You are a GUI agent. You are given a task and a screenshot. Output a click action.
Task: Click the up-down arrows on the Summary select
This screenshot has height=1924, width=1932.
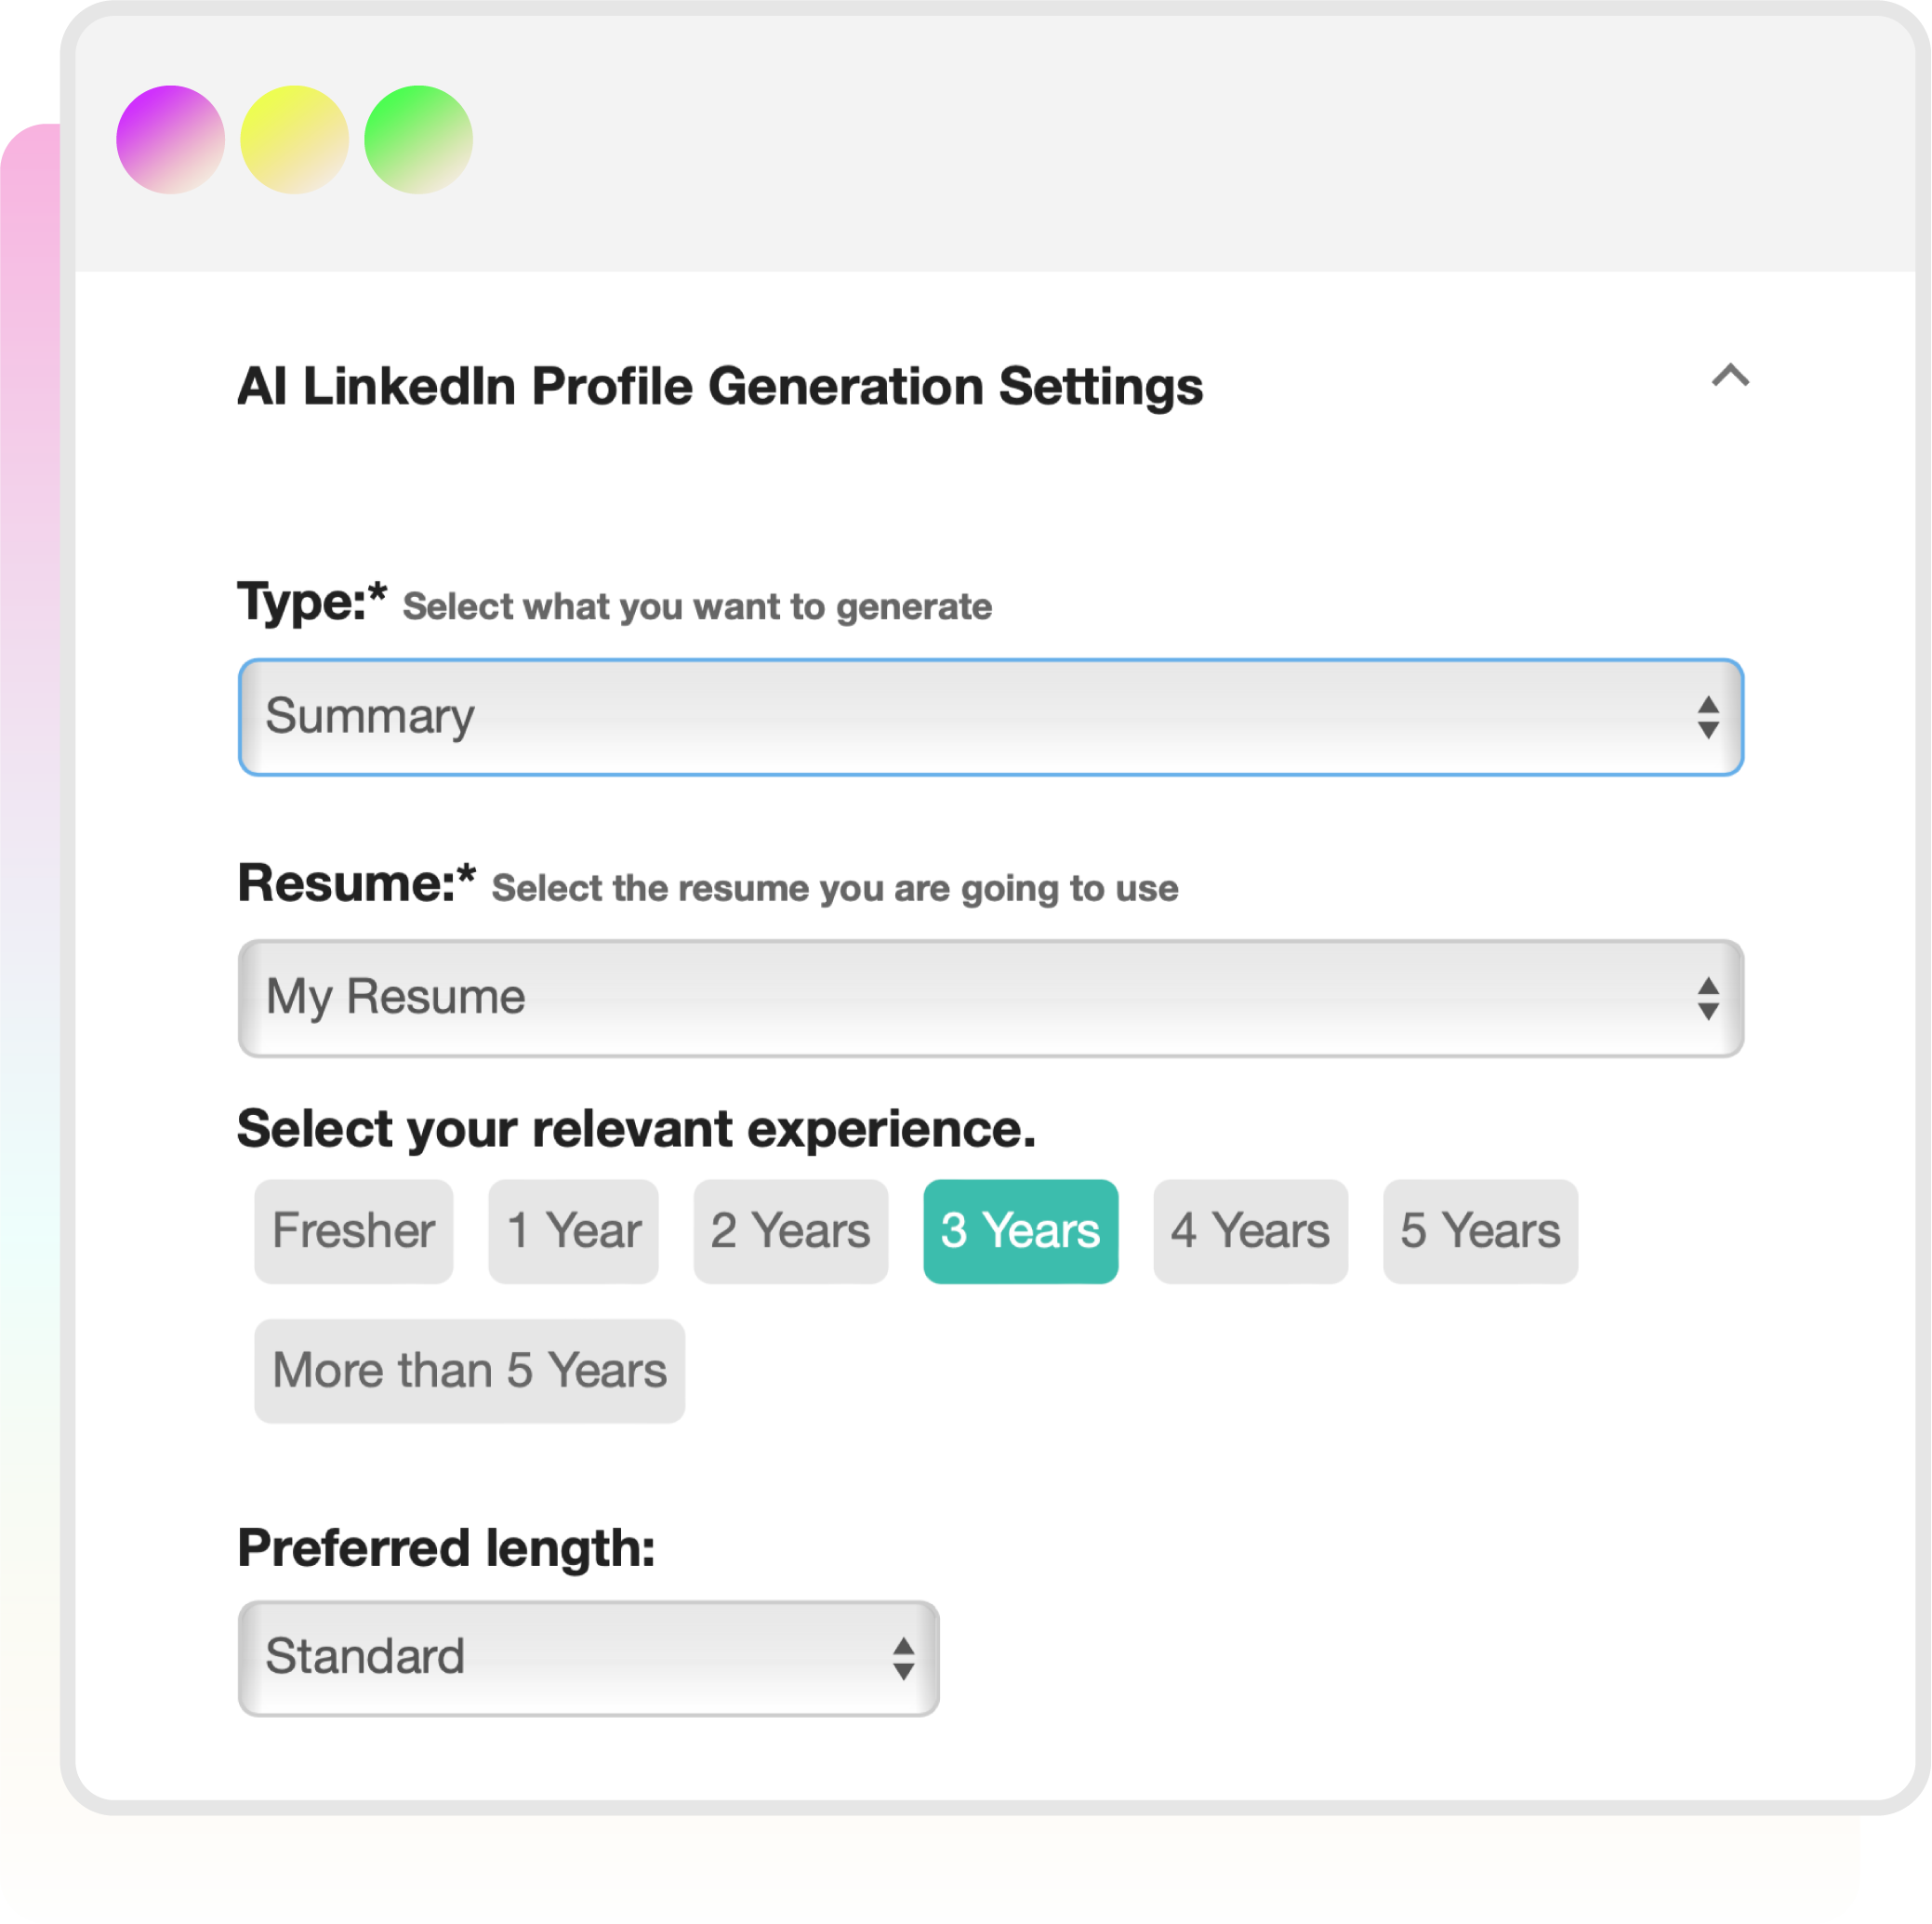click(1707, 718)
